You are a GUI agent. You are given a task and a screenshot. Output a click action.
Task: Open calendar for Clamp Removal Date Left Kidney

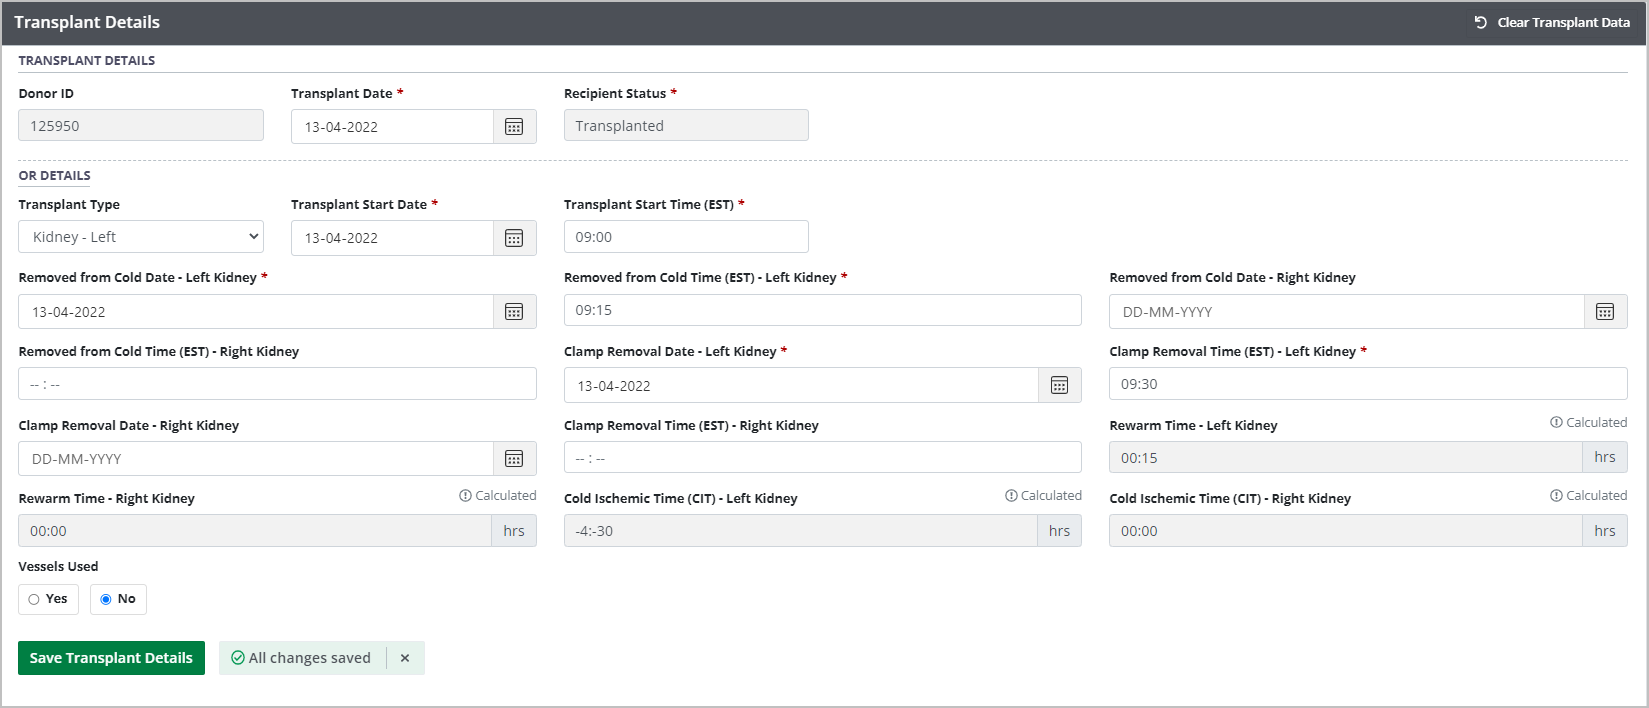tap(1059, 386)
